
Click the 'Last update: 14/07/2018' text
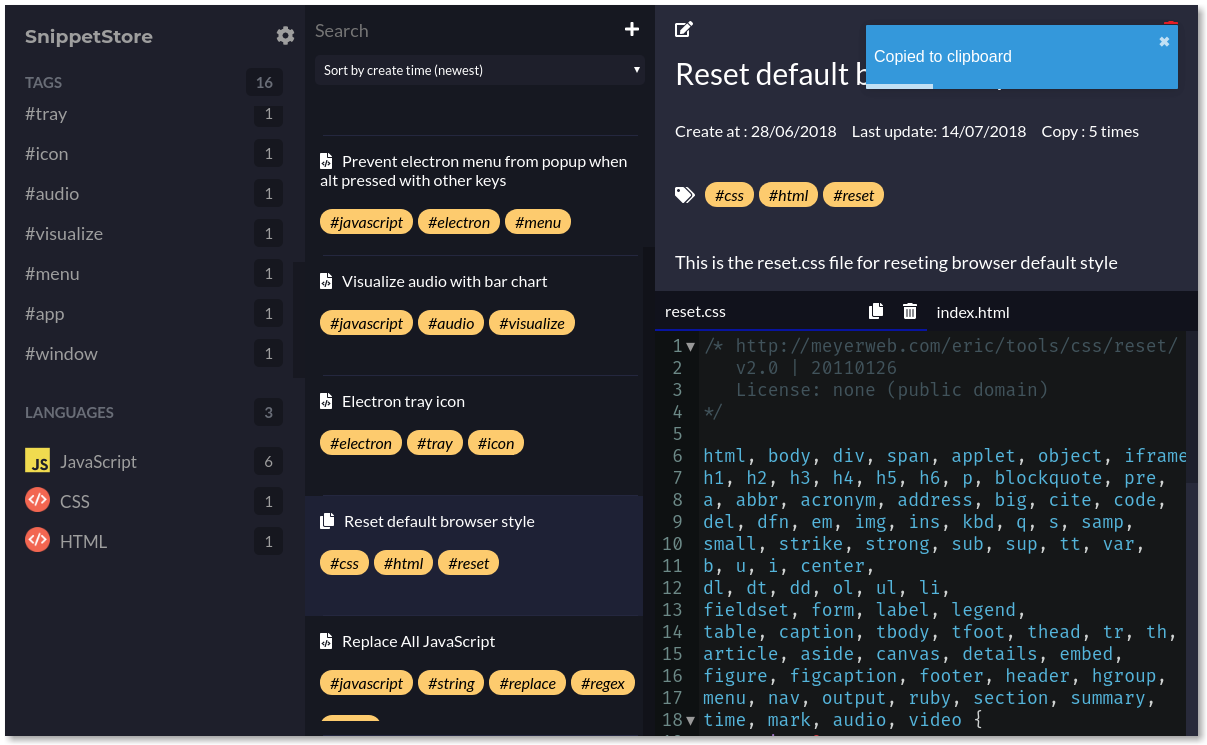coord(939,131)
